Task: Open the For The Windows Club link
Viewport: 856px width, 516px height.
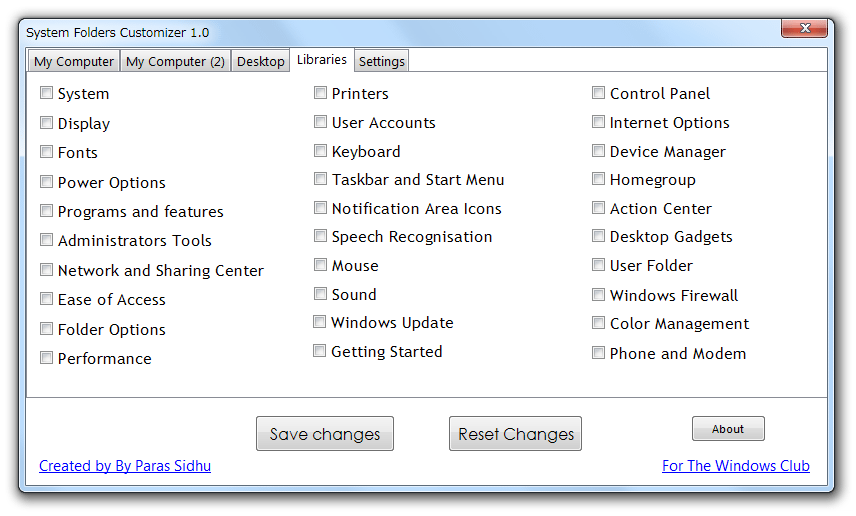Action: point(736,466)
